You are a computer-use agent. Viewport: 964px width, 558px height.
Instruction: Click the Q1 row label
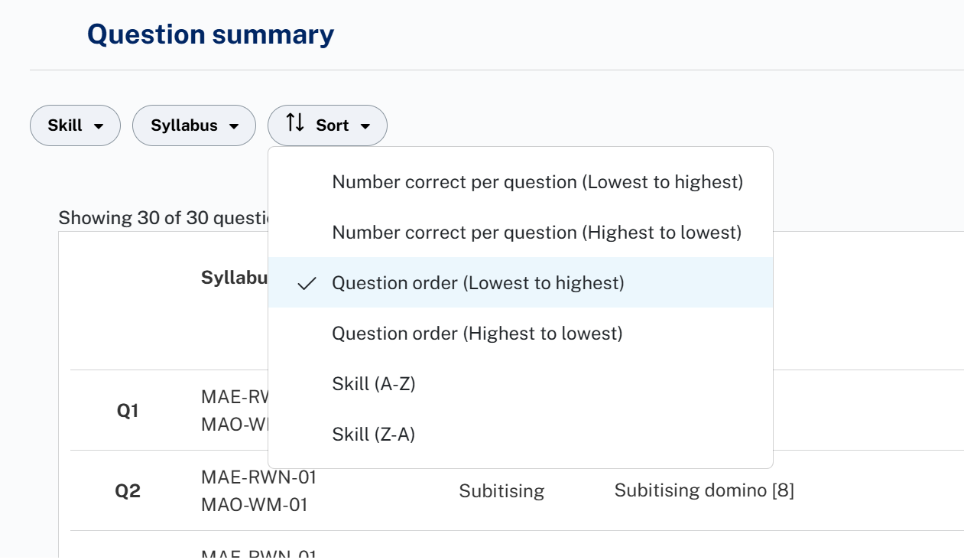point(127,411)
